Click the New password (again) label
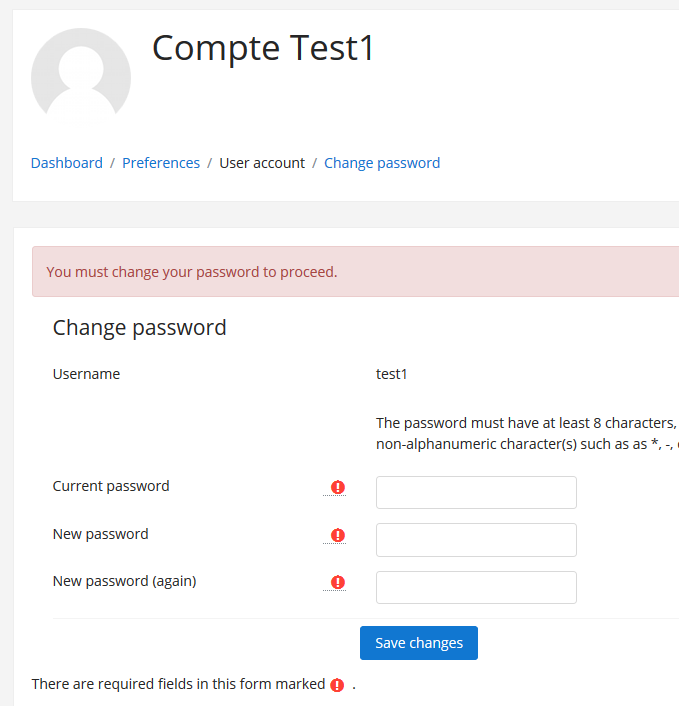 tap(124, 581)
